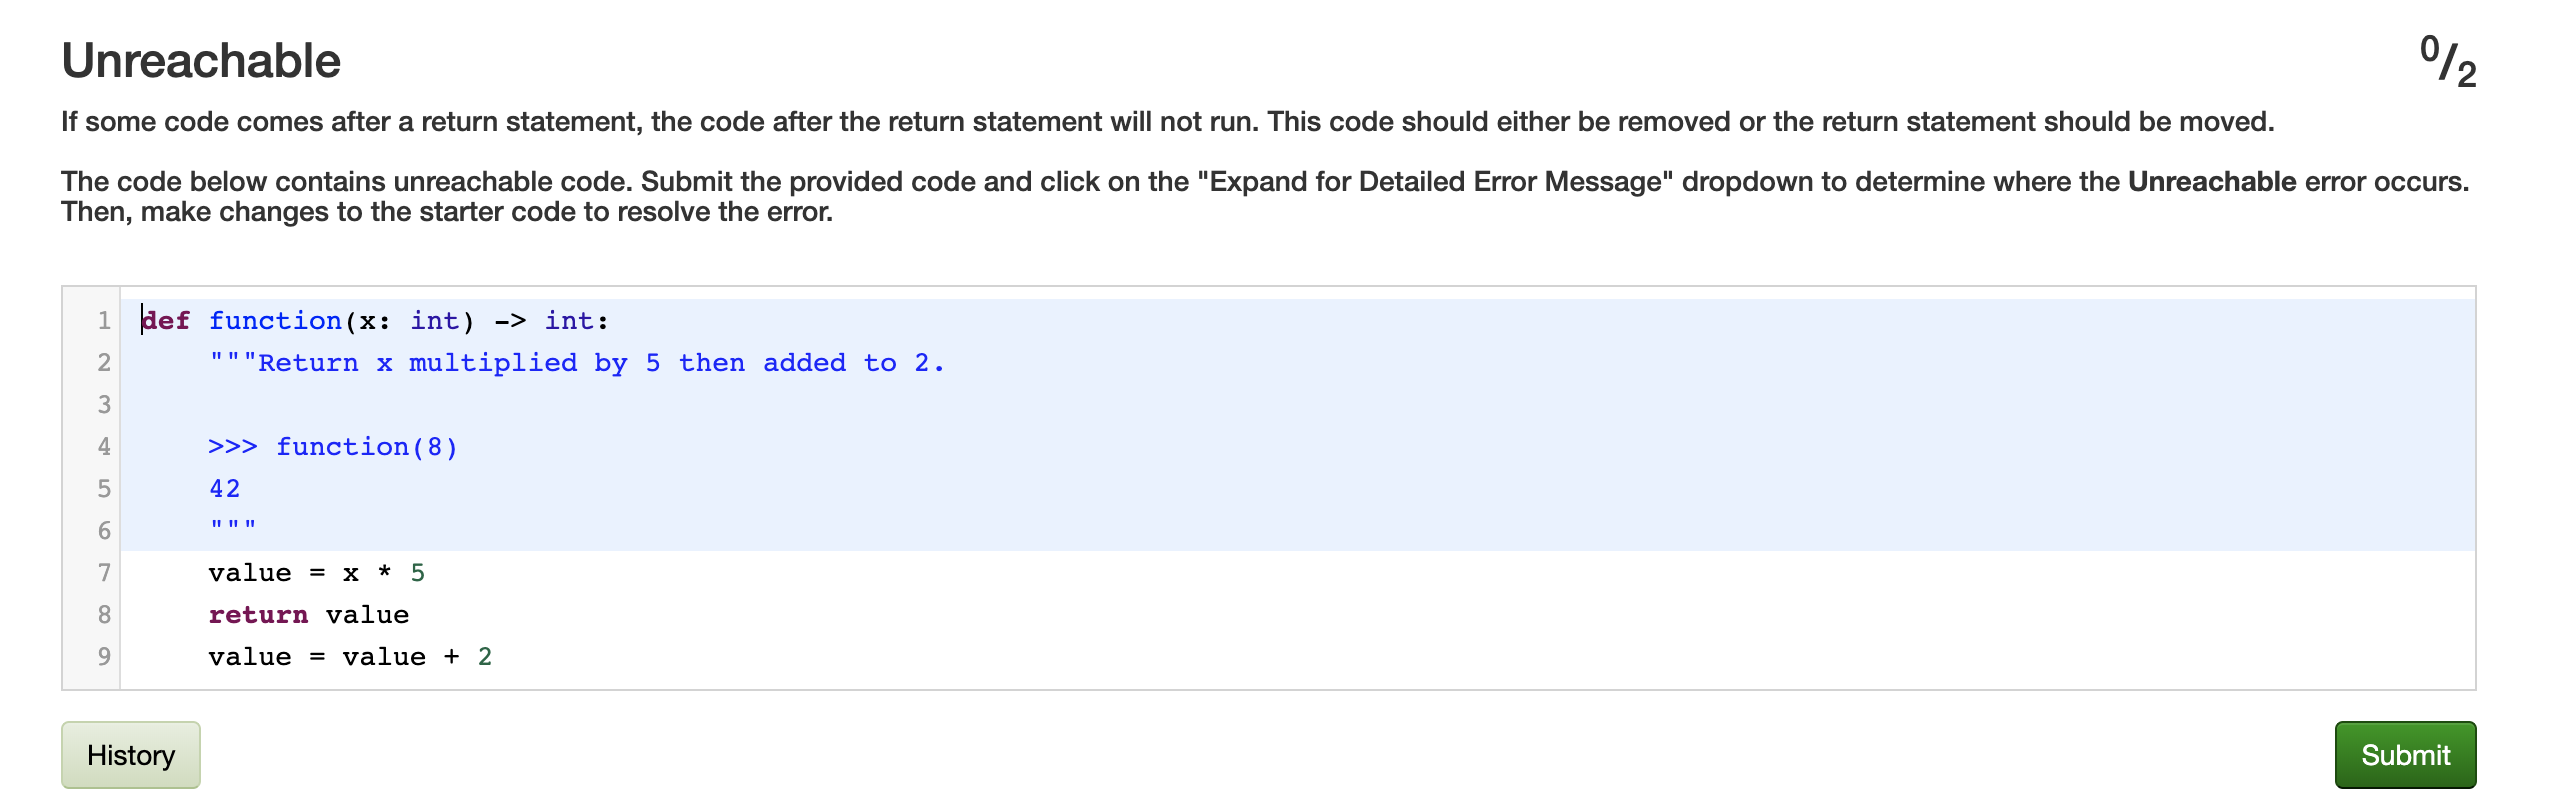Click line number 3 in the gutter

pos(103,404)
